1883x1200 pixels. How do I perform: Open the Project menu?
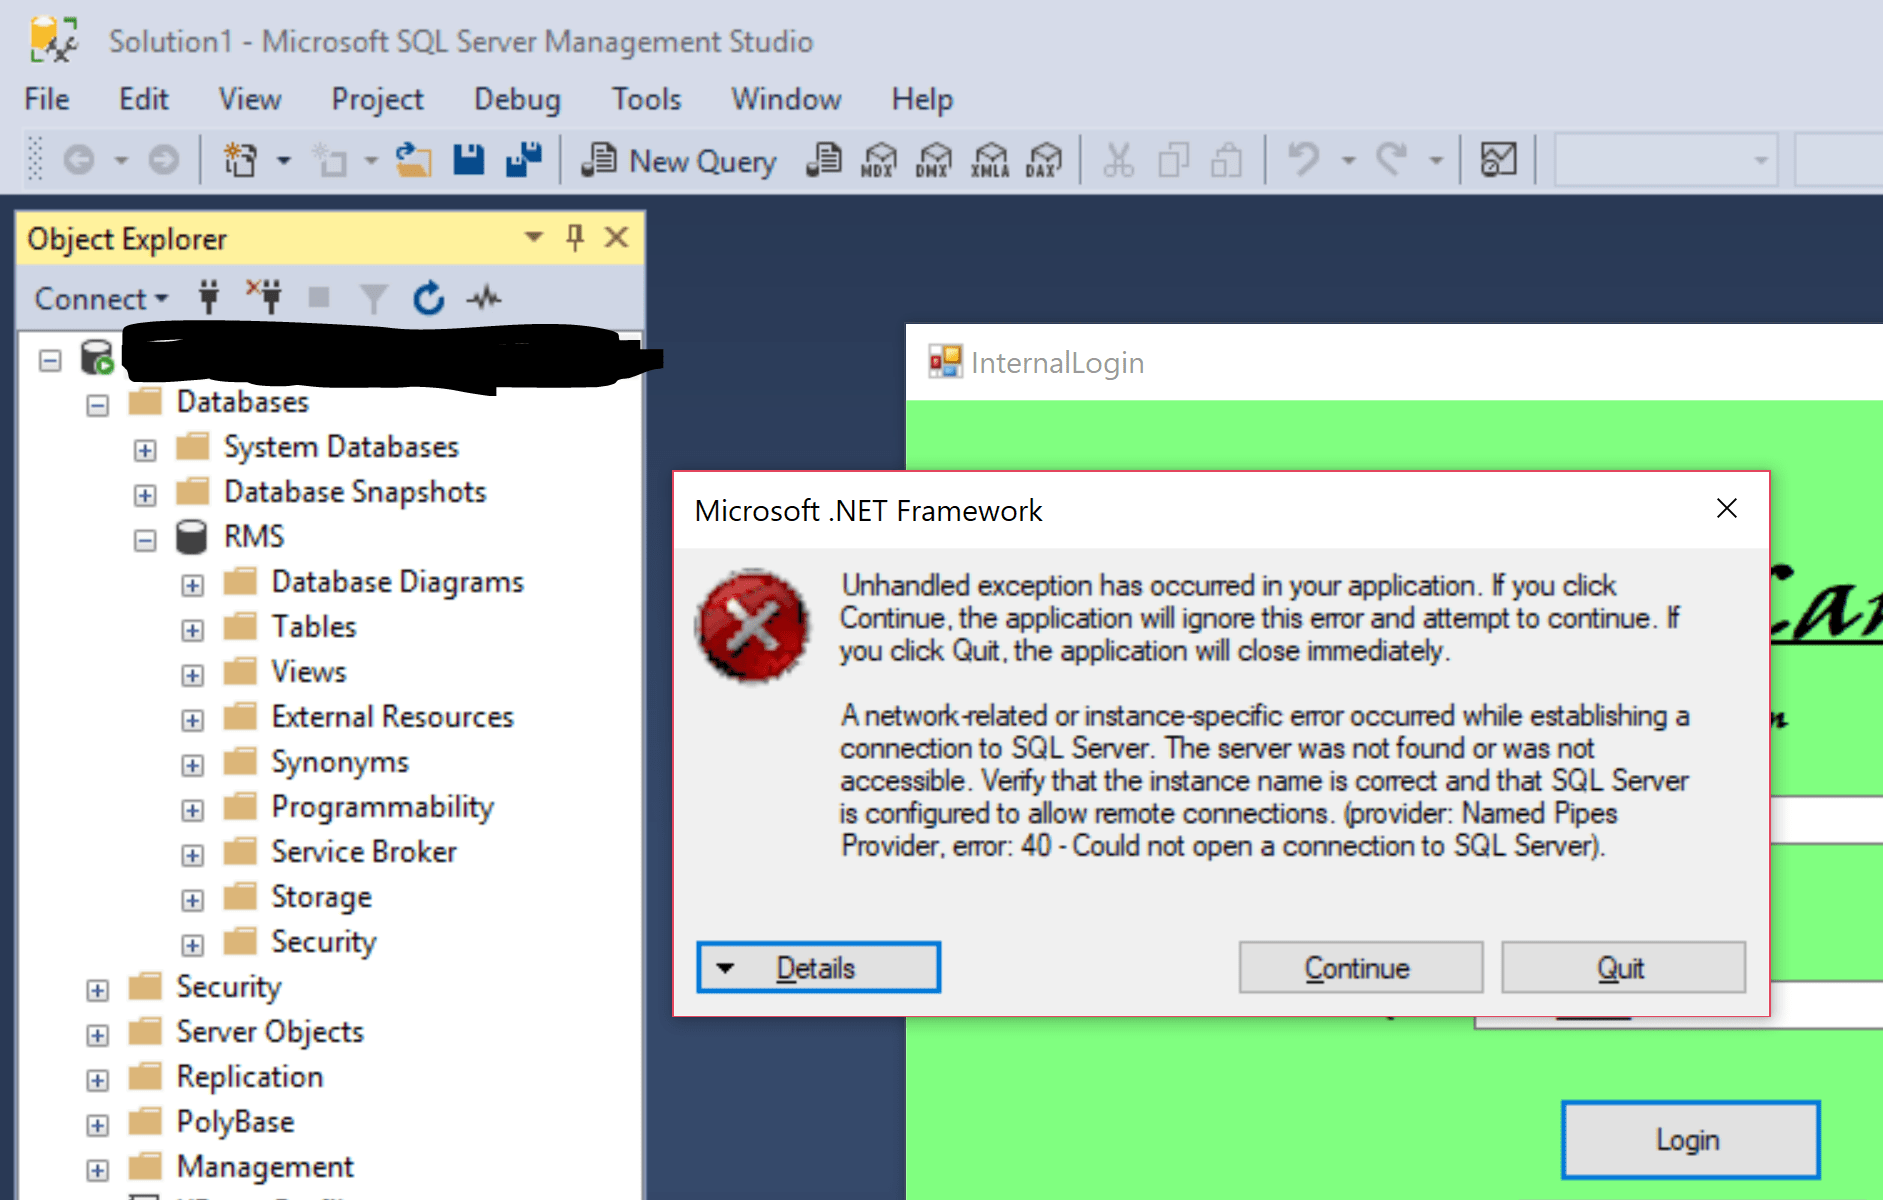point(378,99)
